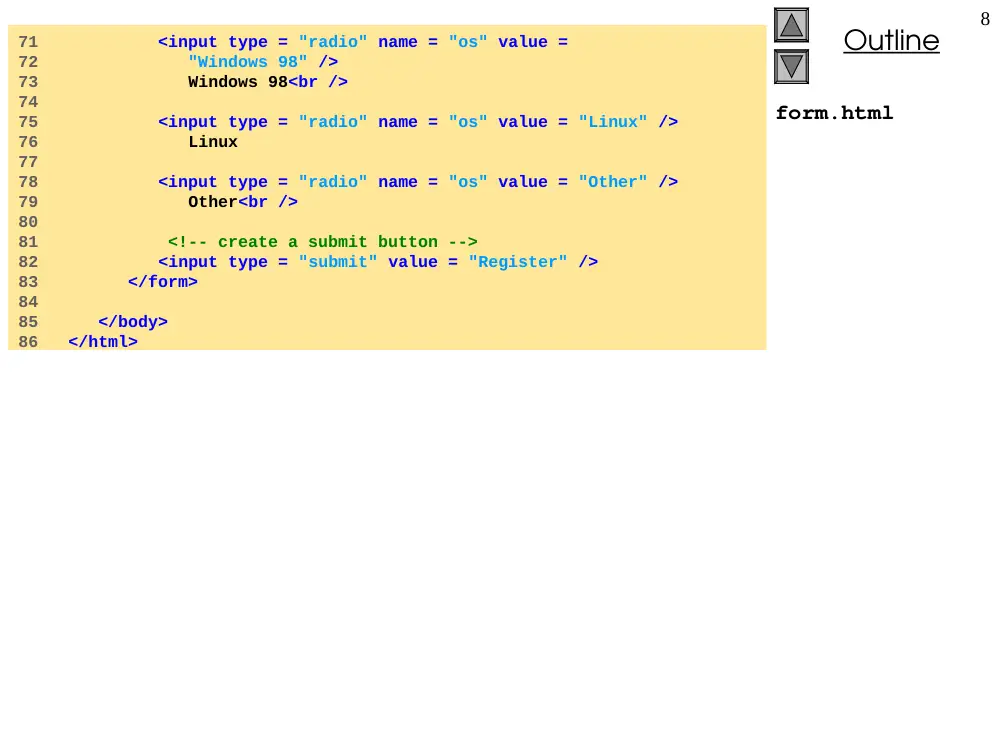Click the down arrow navigation button
Viewport: 1000px width, 750px height.
791,66
